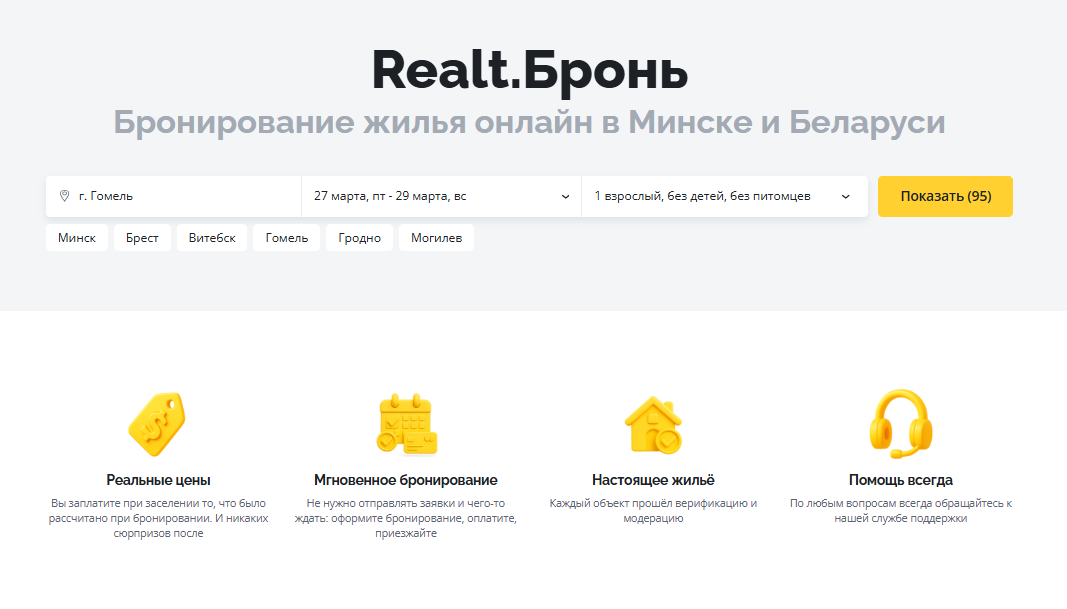Viewport: 1067px width, 609px height.
Task: Click the yellow headset support icon
Action: tap(900, 422)
